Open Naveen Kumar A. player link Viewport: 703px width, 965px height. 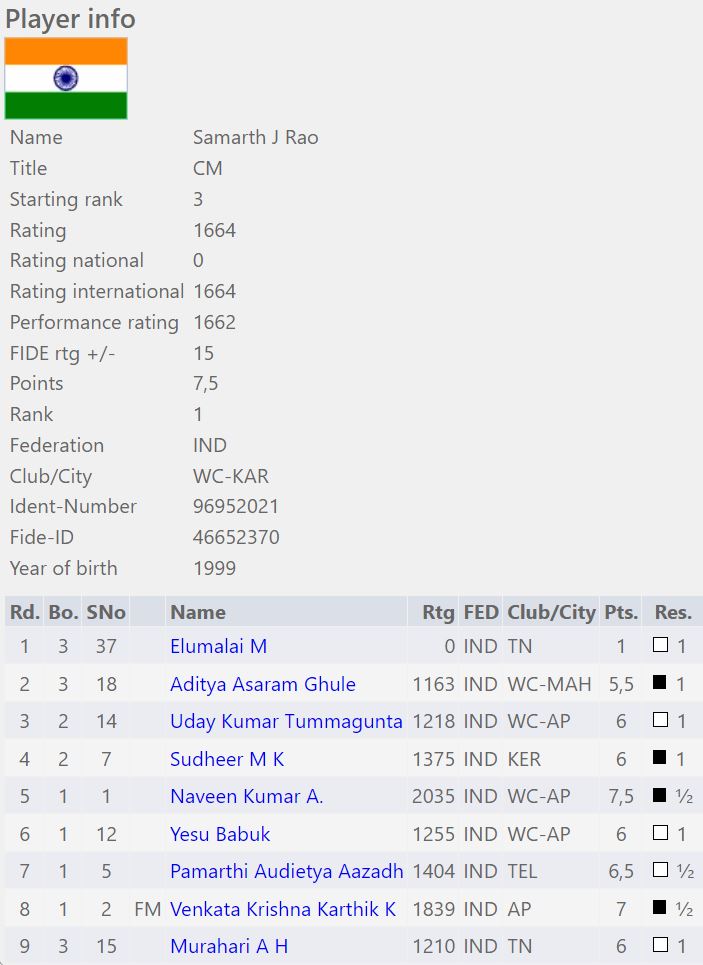246,797
